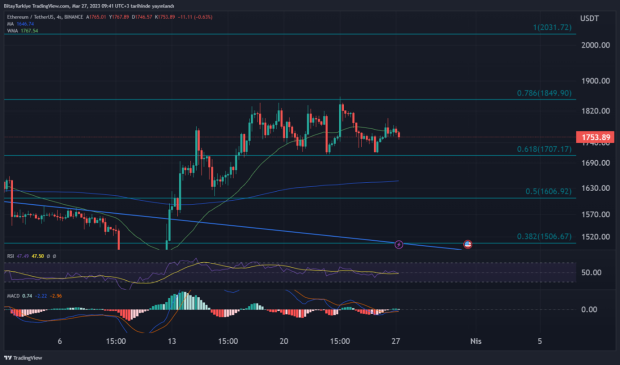Click the MA indicator legend entry
This screenshot has width=620, height=365.
pos(21,24)
